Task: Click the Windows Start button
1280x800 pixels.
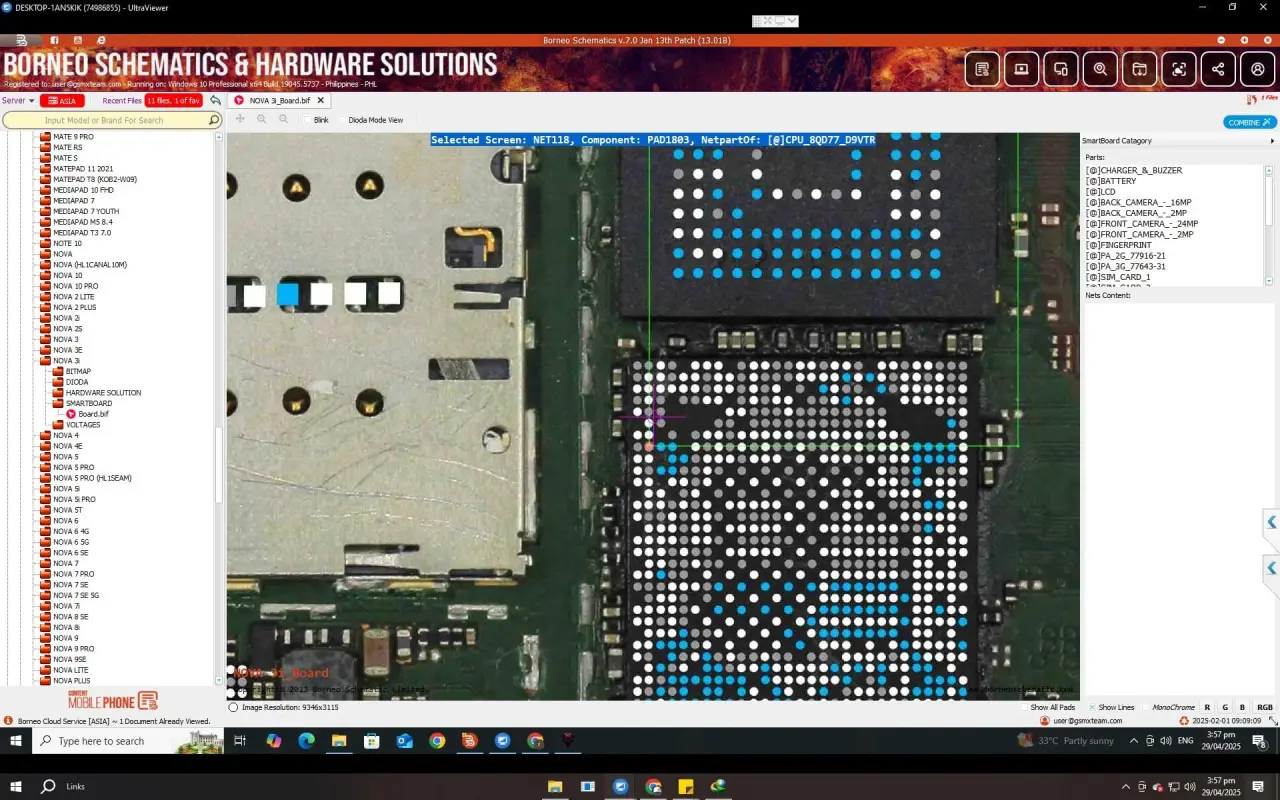Action: (x=16, y=741)
